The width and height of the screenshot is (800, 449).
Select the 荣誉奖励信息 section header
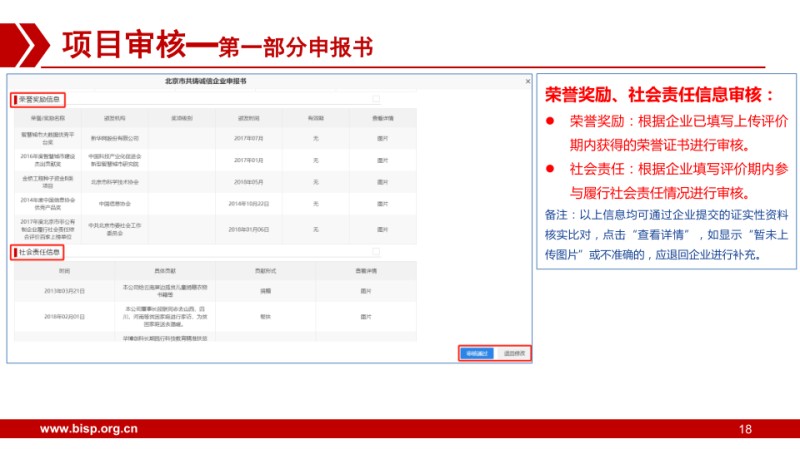40,100
